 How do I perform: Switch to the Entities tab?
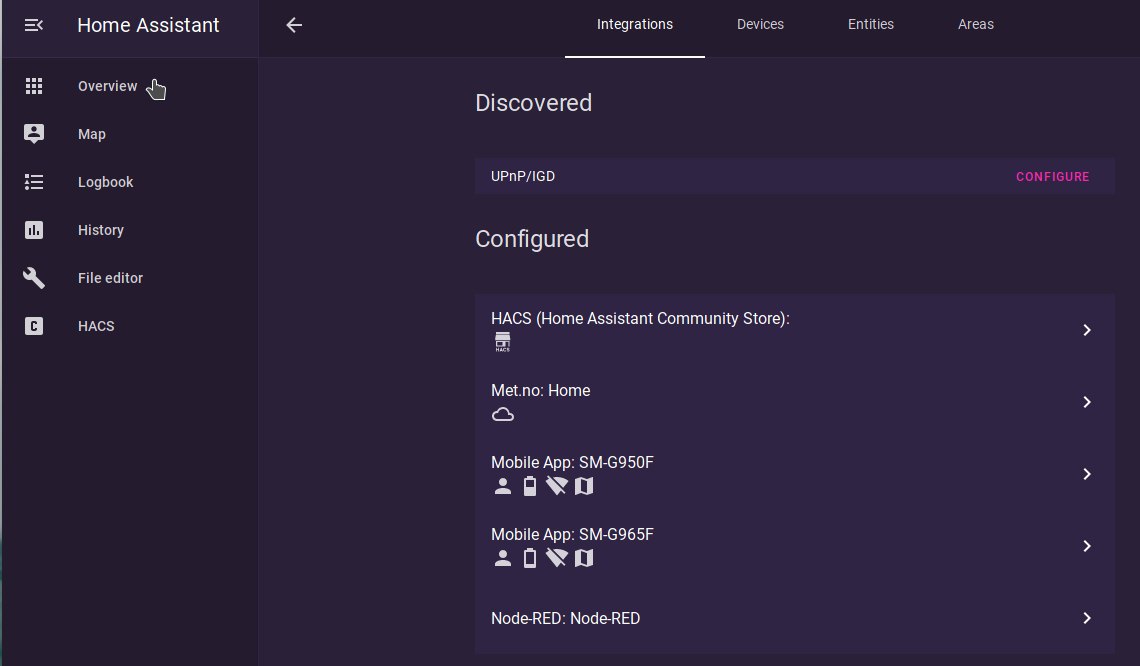(870, 25)
